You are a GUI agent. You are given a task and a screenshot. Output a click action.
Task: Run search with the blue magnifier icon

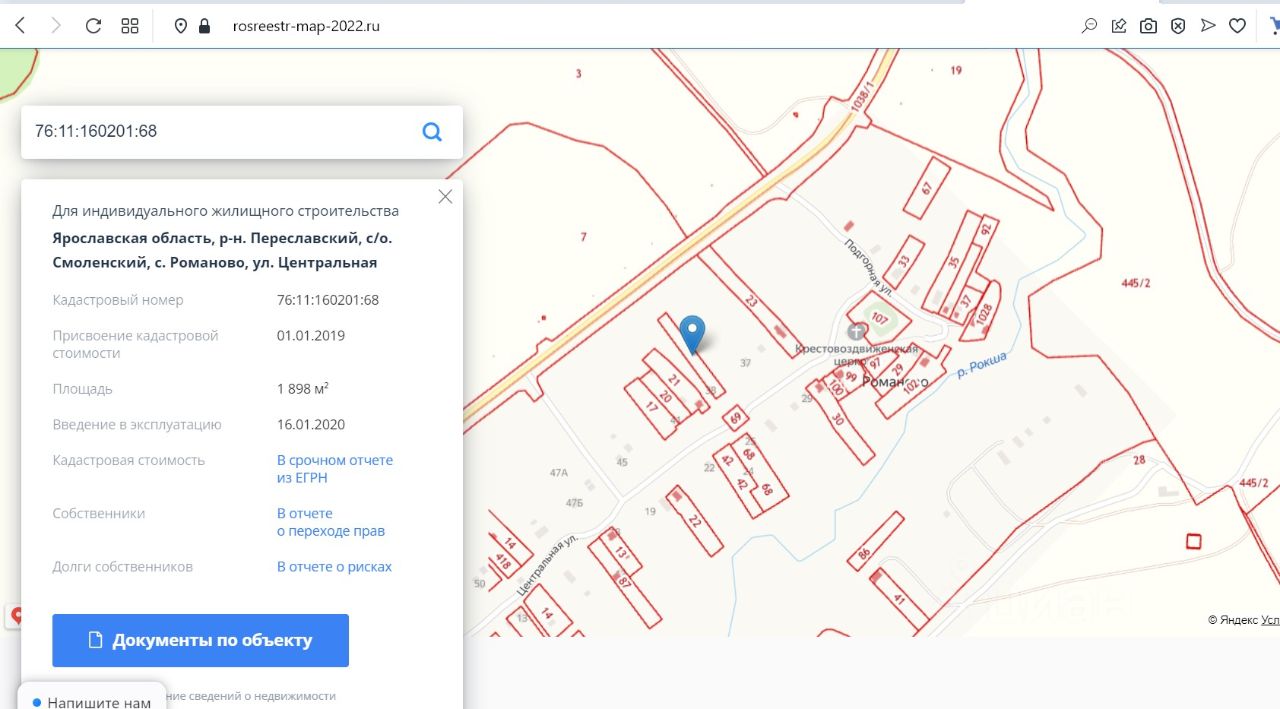point(432,131)
